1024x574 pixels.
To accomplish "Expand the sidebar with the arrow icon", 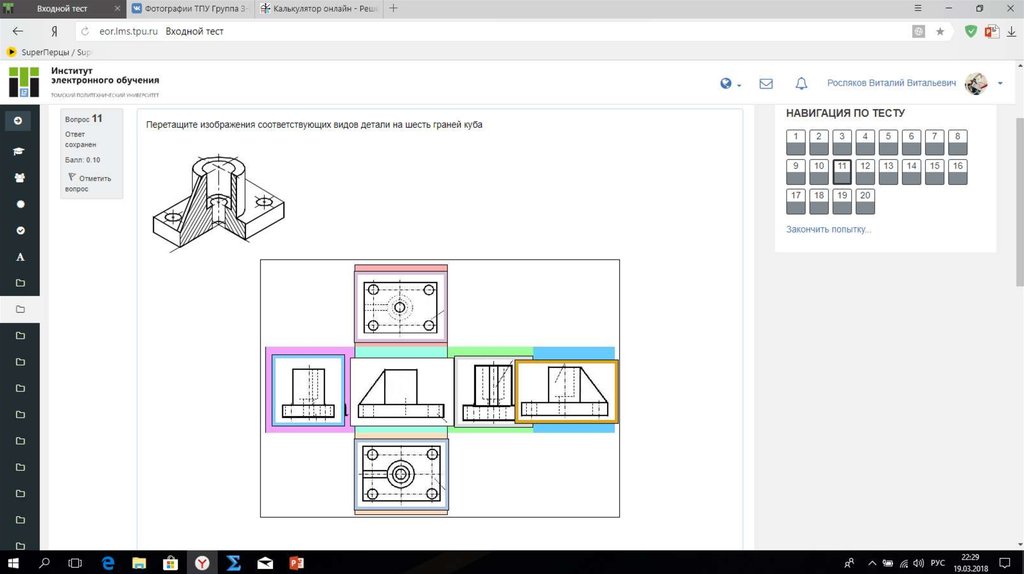I will click(x=20, y=121).
